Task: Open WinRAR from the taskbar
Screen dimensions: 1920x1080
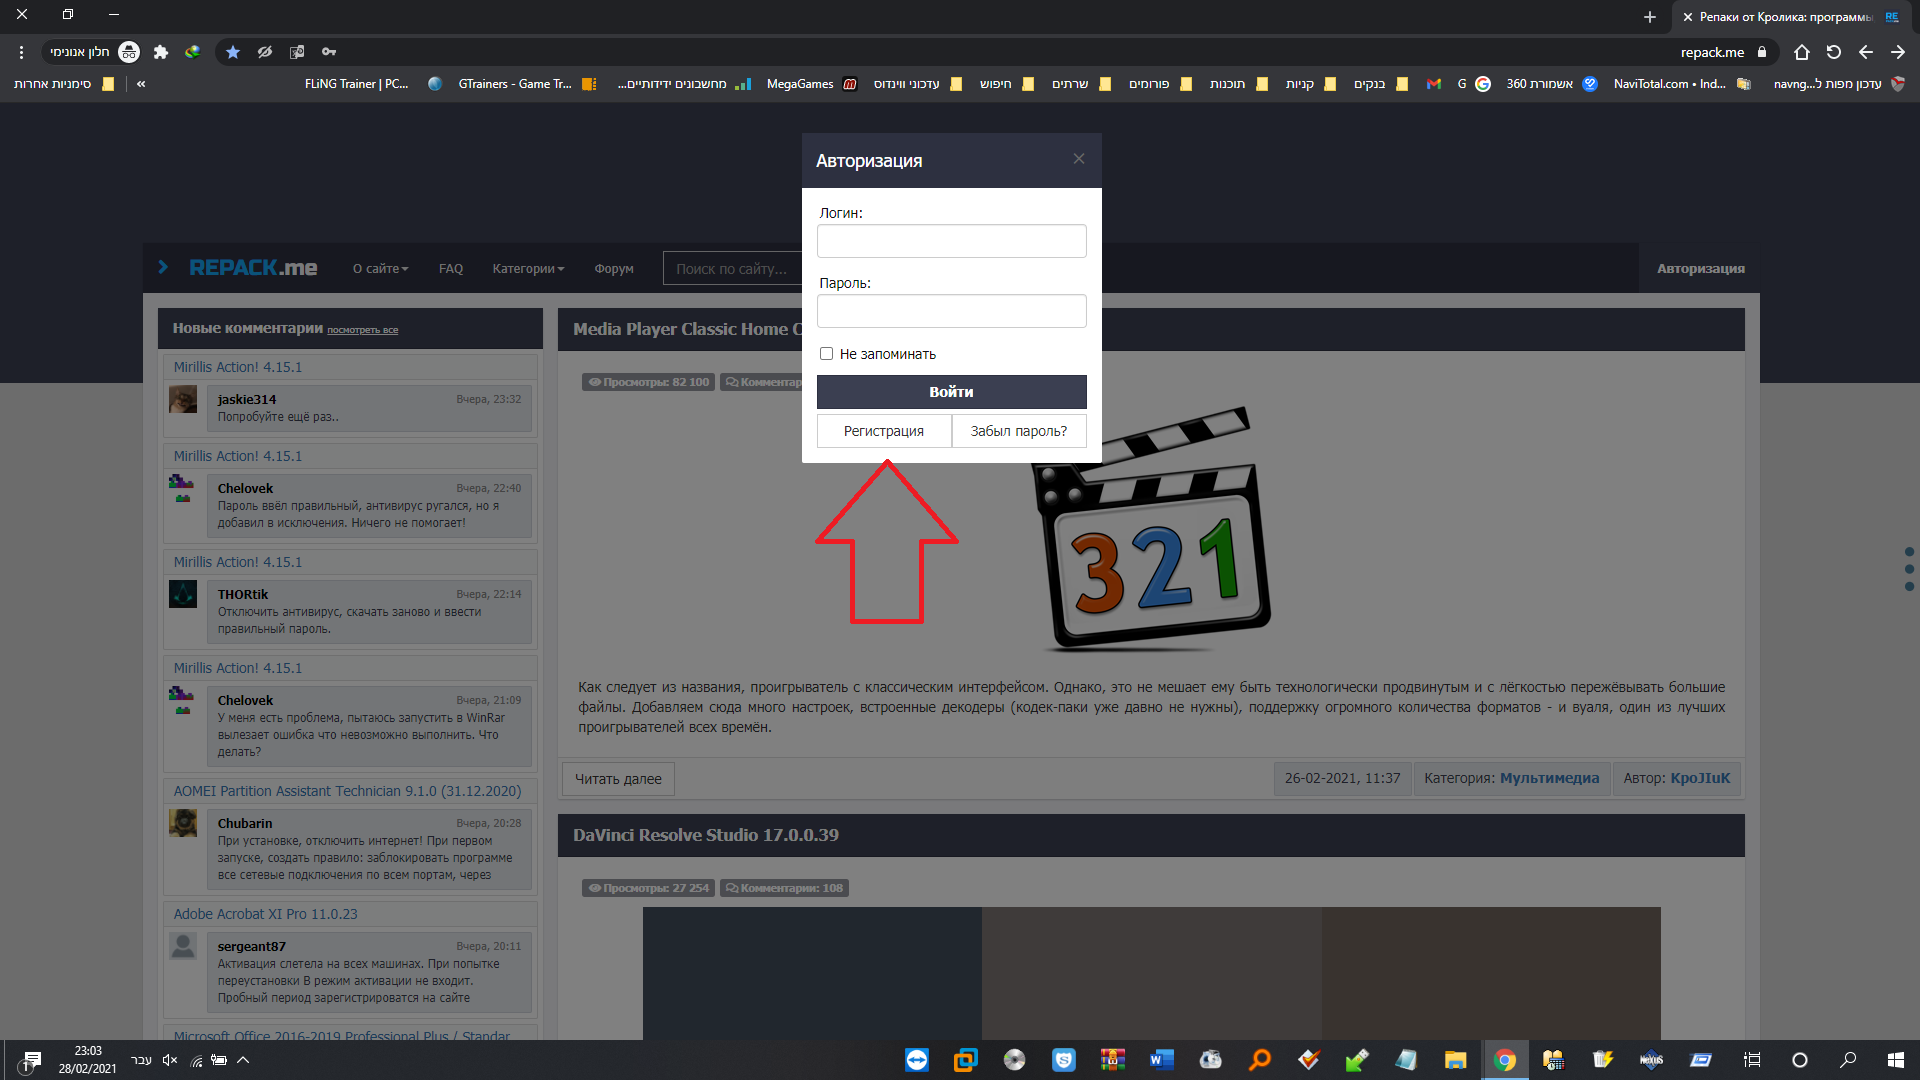Action: [1112, 1060]
